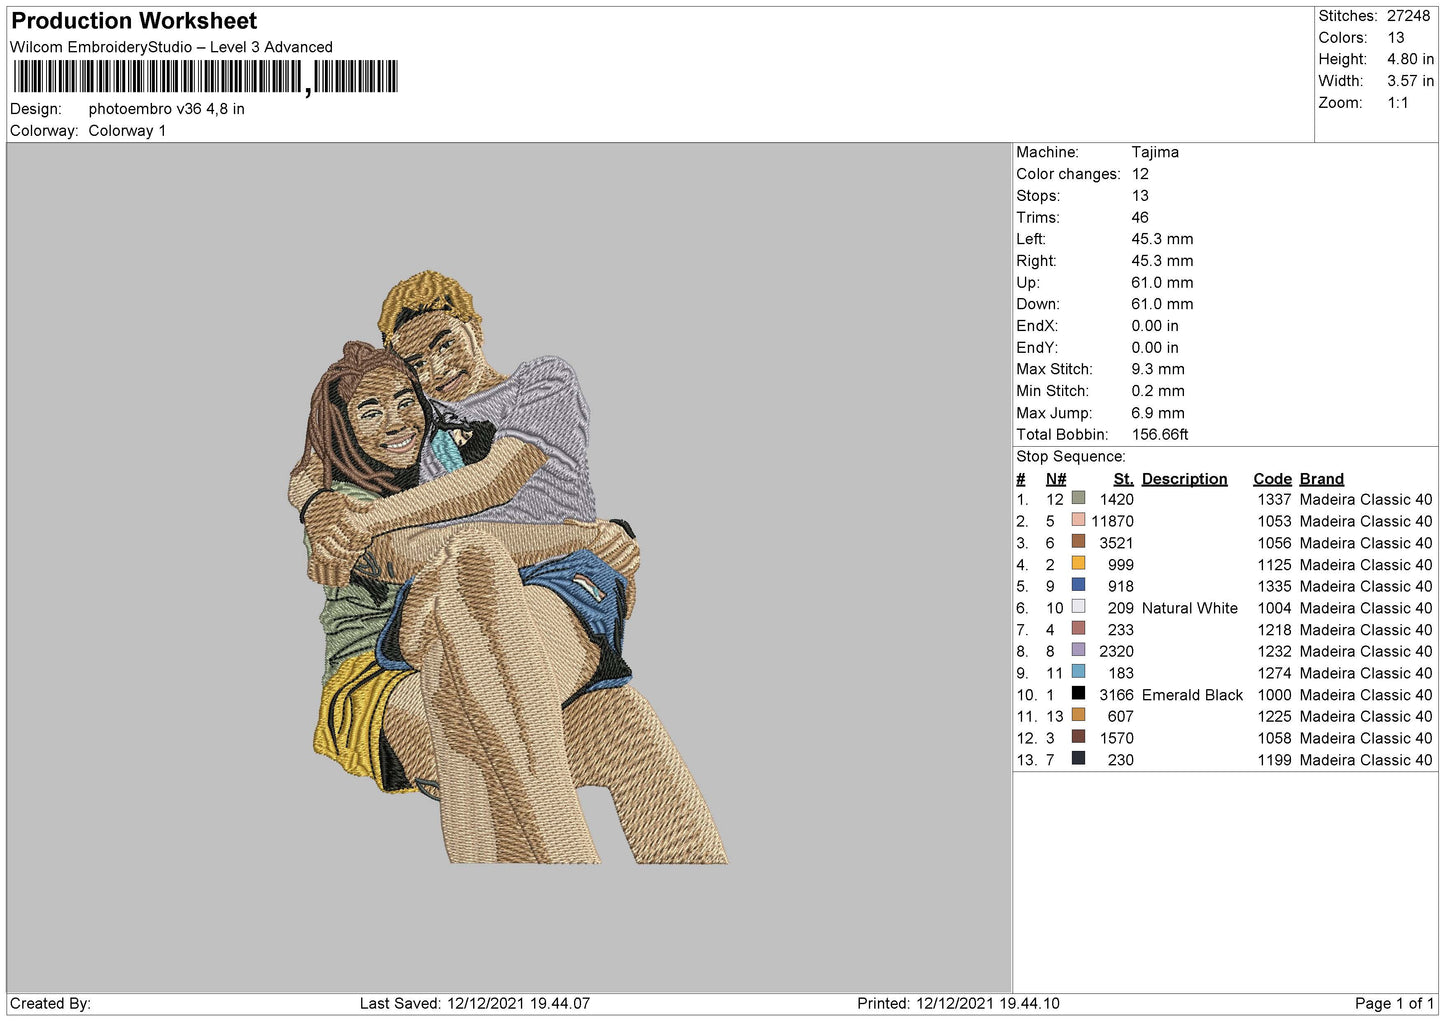Click the barcode under the worksheet title
Screen dimensions: 1445x1021
point(205,77)
